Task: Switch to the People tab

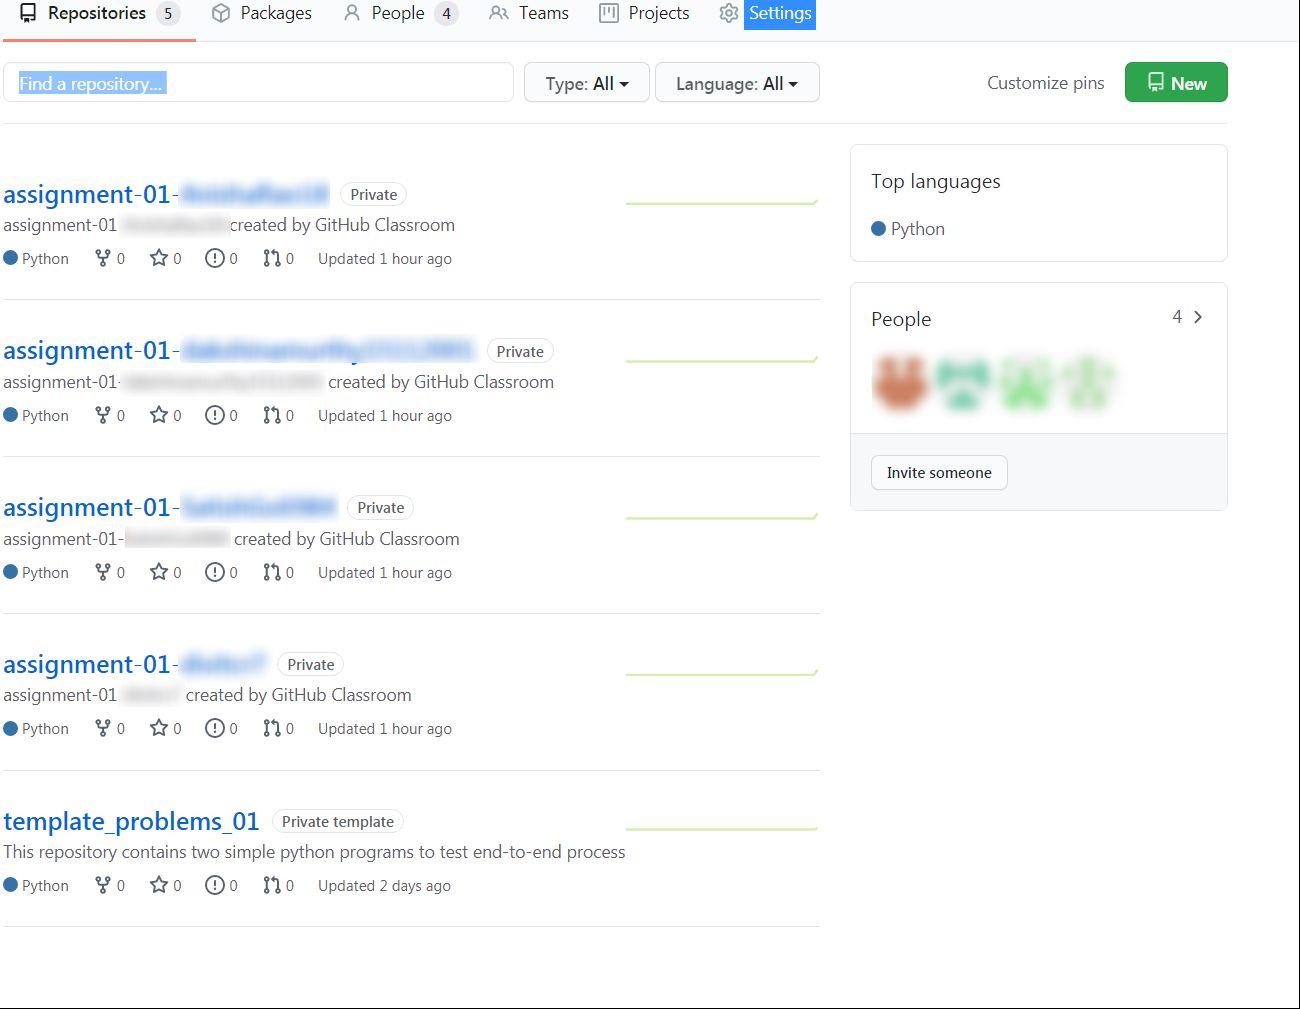Action: coord(400,14)
